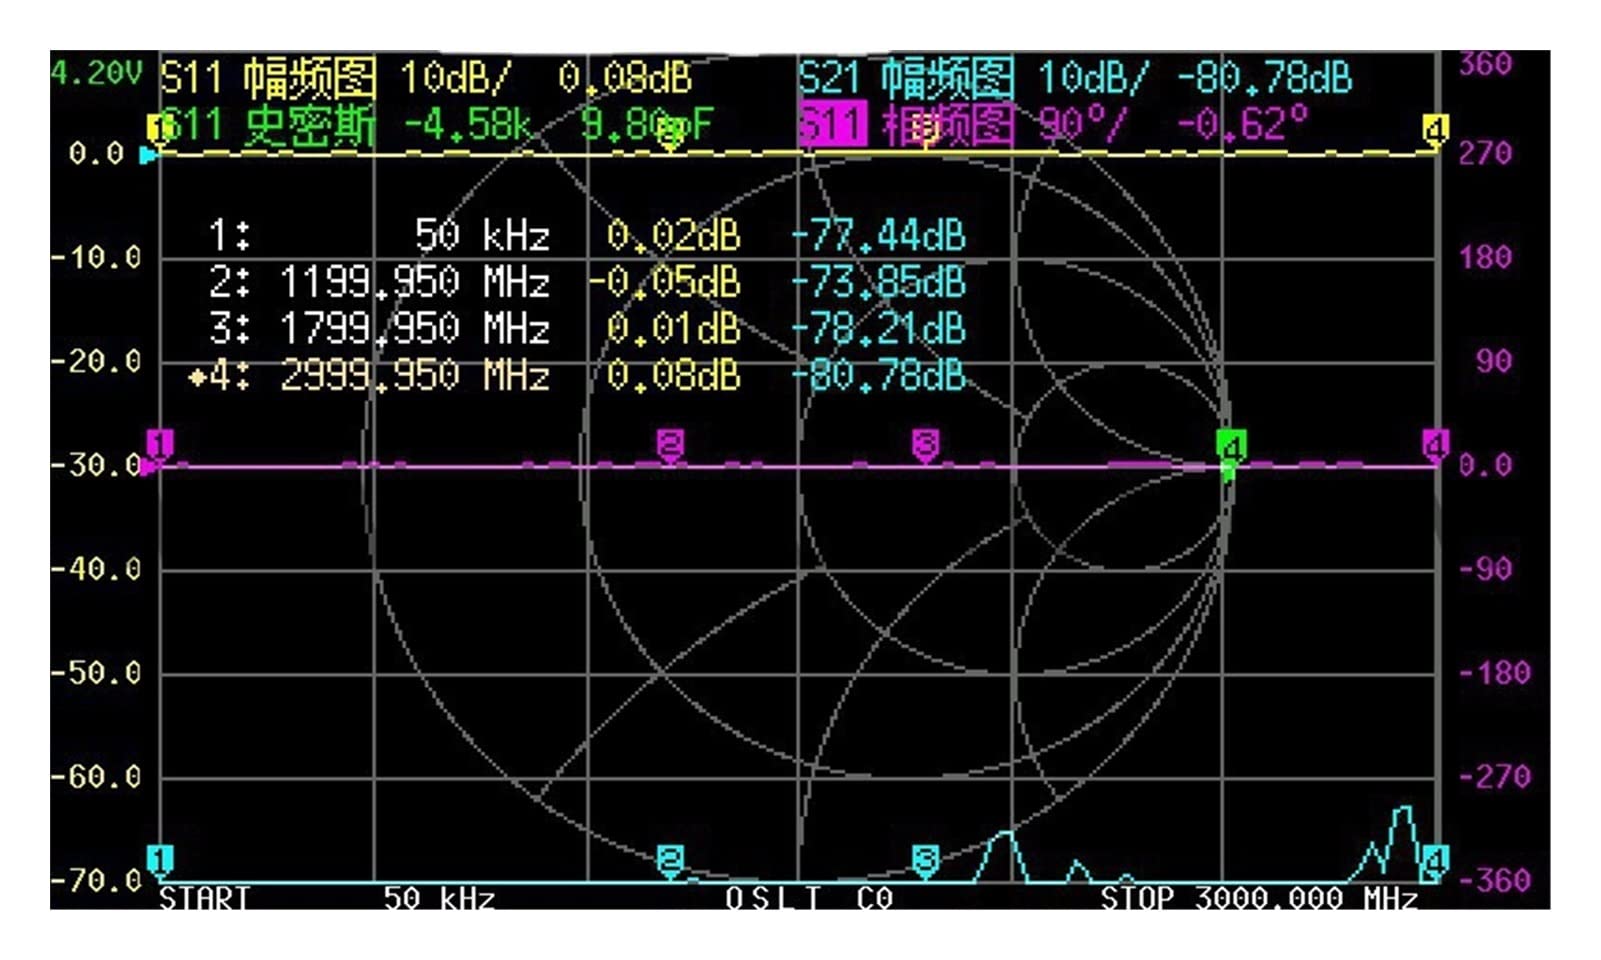Select magenta phase marker 2
The height and width of the screenshot is (960, 1601).
(670, 445)
